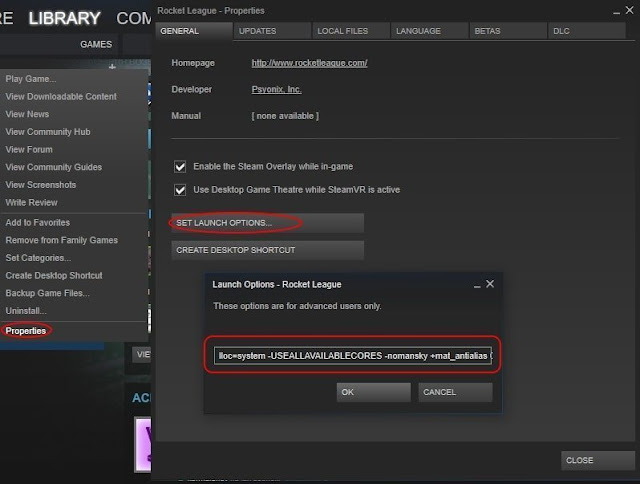The width and height of the screenshot is (640, 484).
Task: Choose View Community Guides entry
Action: (x=53, y=167)
